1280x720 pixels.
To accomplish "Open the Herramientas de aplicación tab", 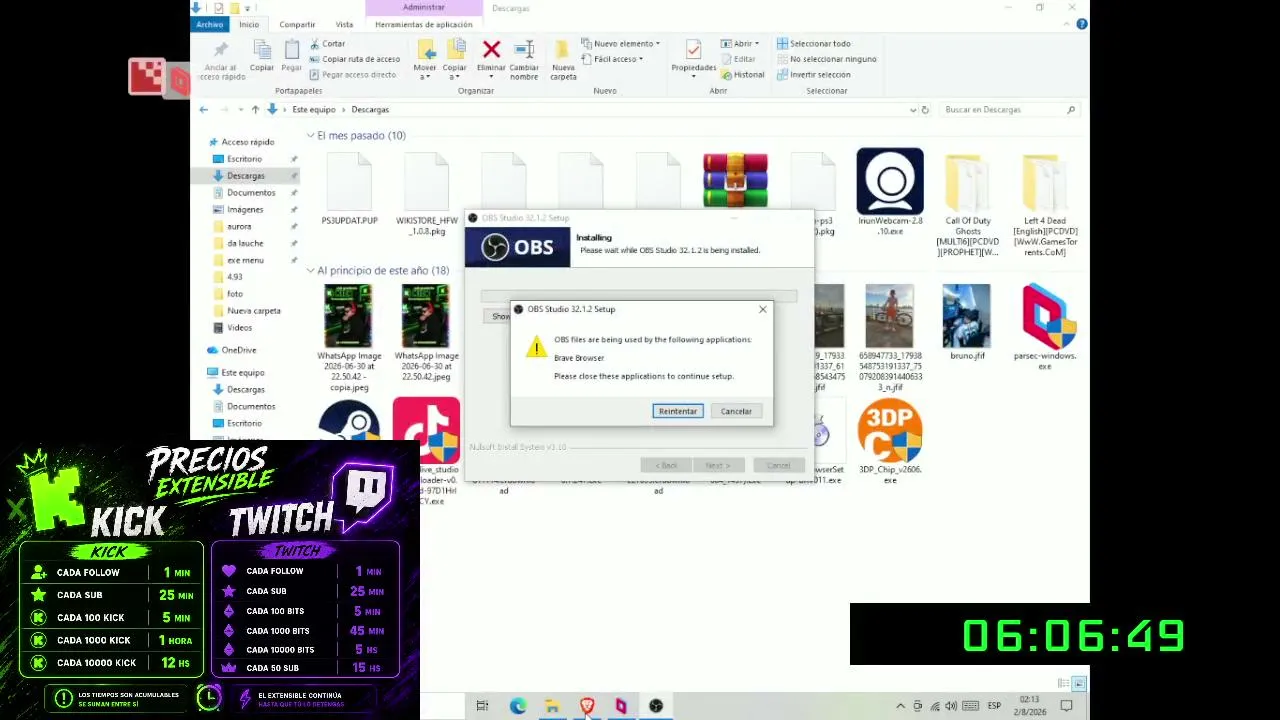I will coord(424,24).
